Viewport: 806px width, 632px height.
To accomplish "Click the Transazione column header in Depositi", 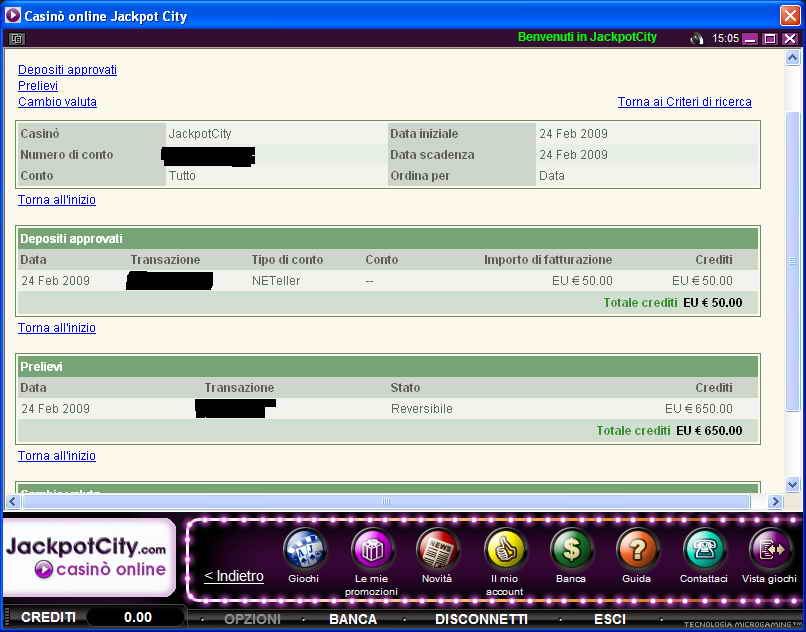I will click(x=165, y=260).
